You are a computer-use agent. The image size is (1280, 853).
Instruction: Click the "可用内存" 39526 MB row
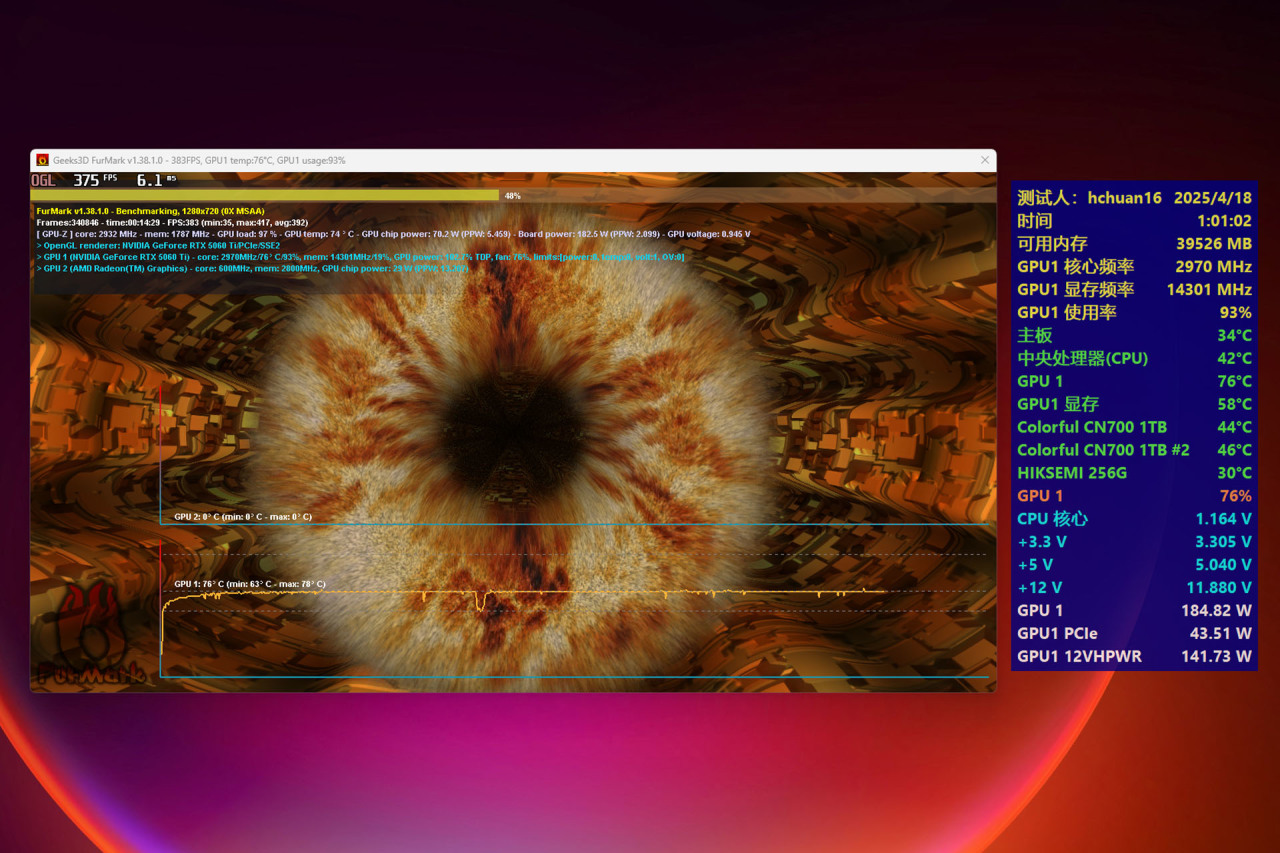(x=1134, y=244)
